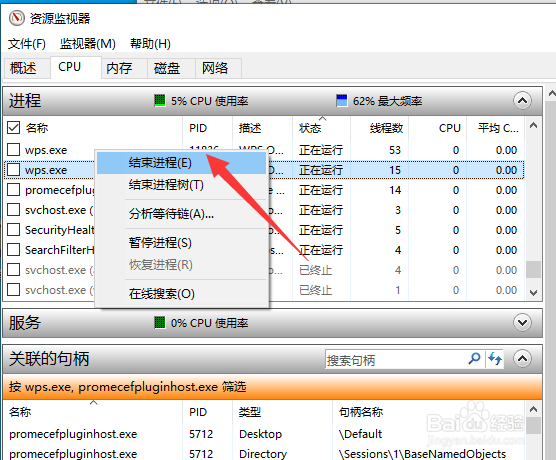Click process list scrollbar down arrow
Image resolution: width=556 pixels, height=460 pixels.
coord(533,293)
